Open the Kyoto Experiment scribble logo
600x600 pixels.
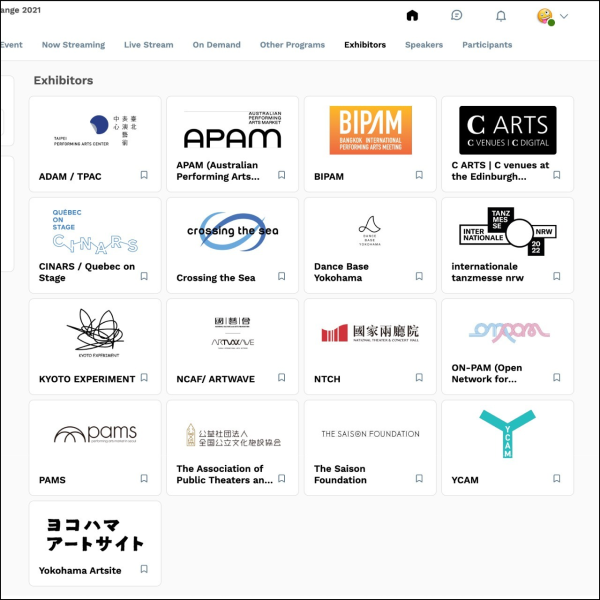click(96, 333)
